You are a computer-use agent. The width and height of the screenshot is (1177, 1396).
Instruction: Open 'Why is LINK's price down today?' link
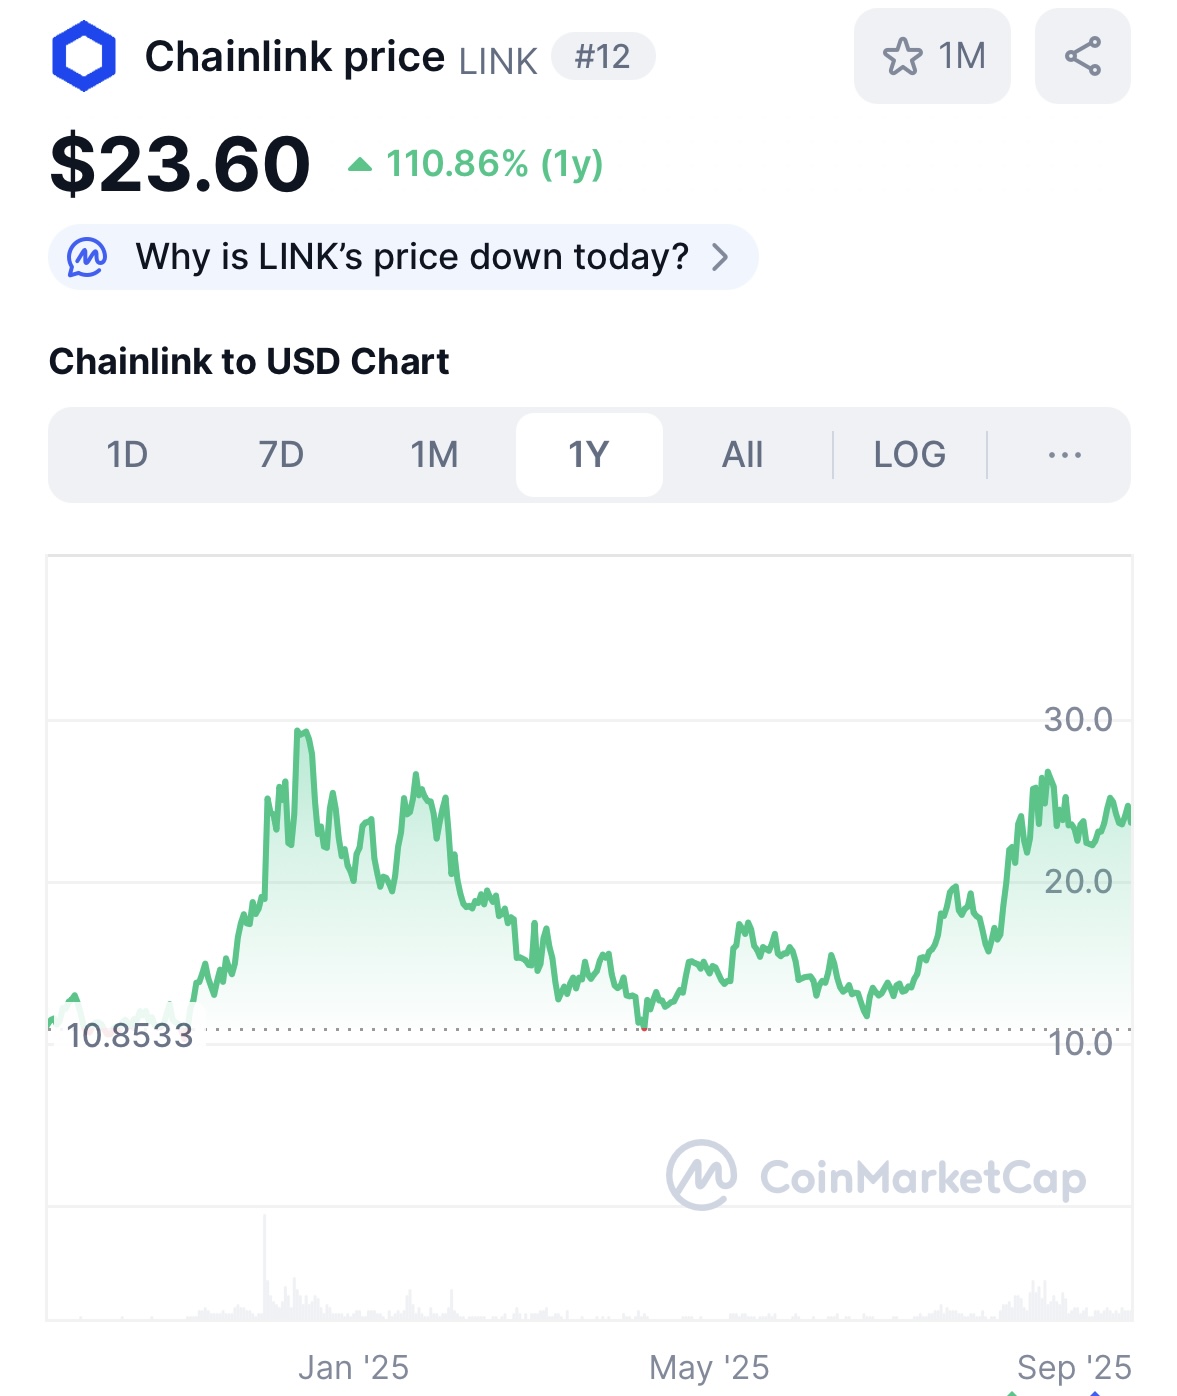click(x=412, y=257)
